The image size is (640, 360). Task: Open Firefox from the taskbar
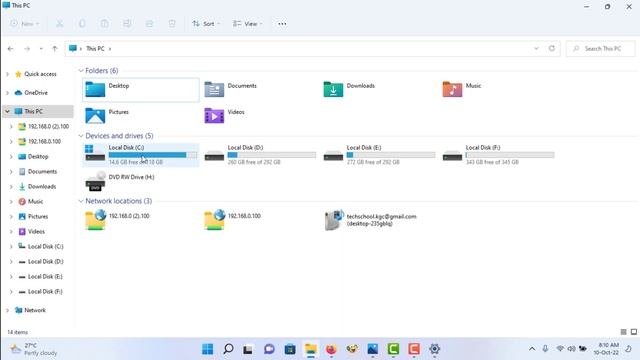click(331, 349)
